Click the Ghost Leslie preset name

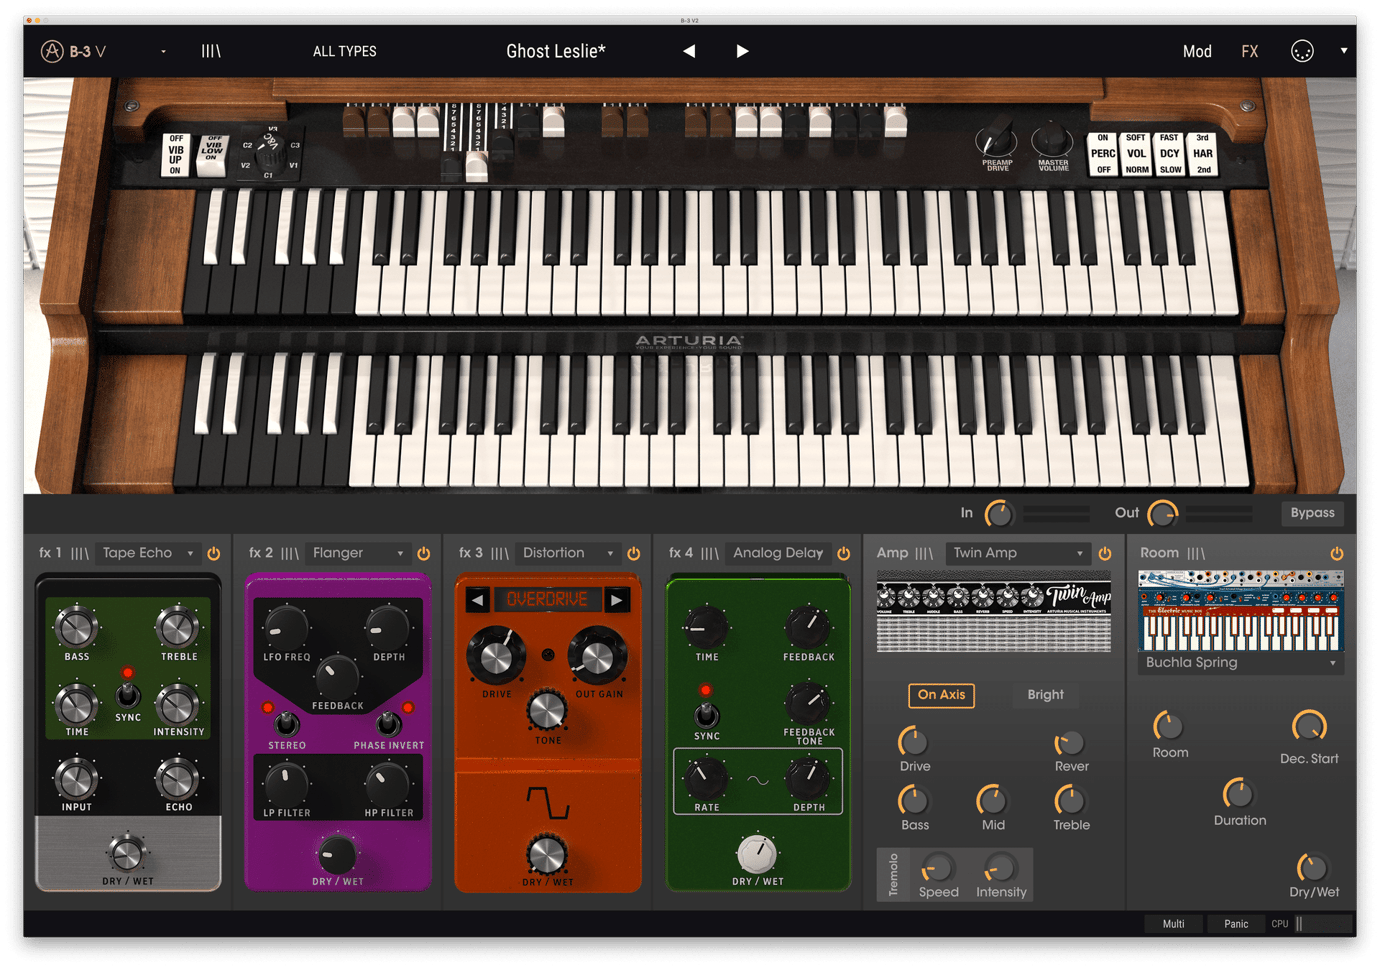556,51
